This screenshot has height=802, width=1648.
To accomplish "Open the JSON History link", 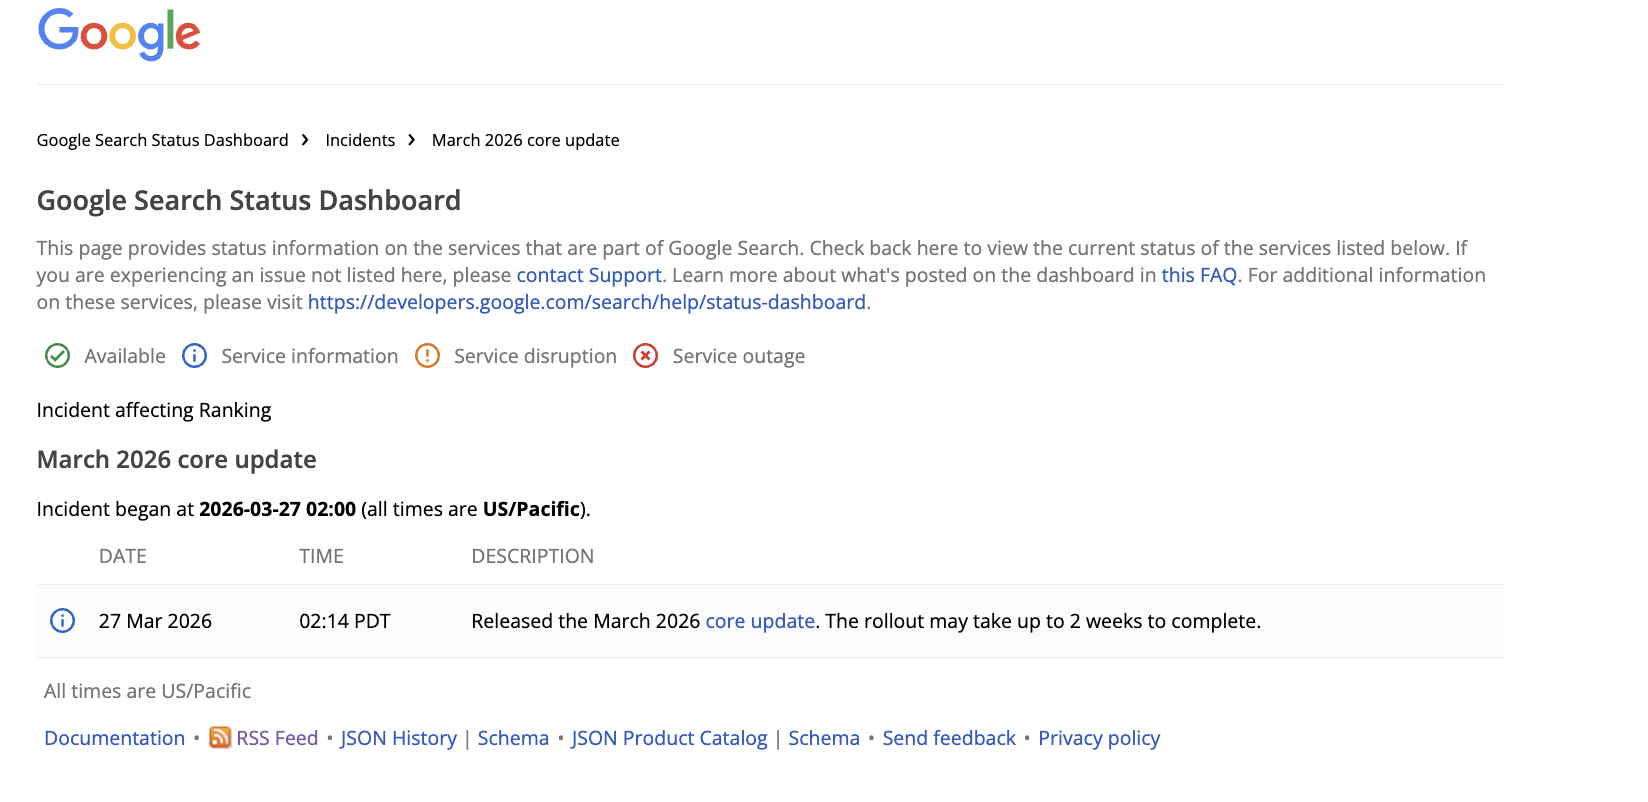I will tap(399, 738).
